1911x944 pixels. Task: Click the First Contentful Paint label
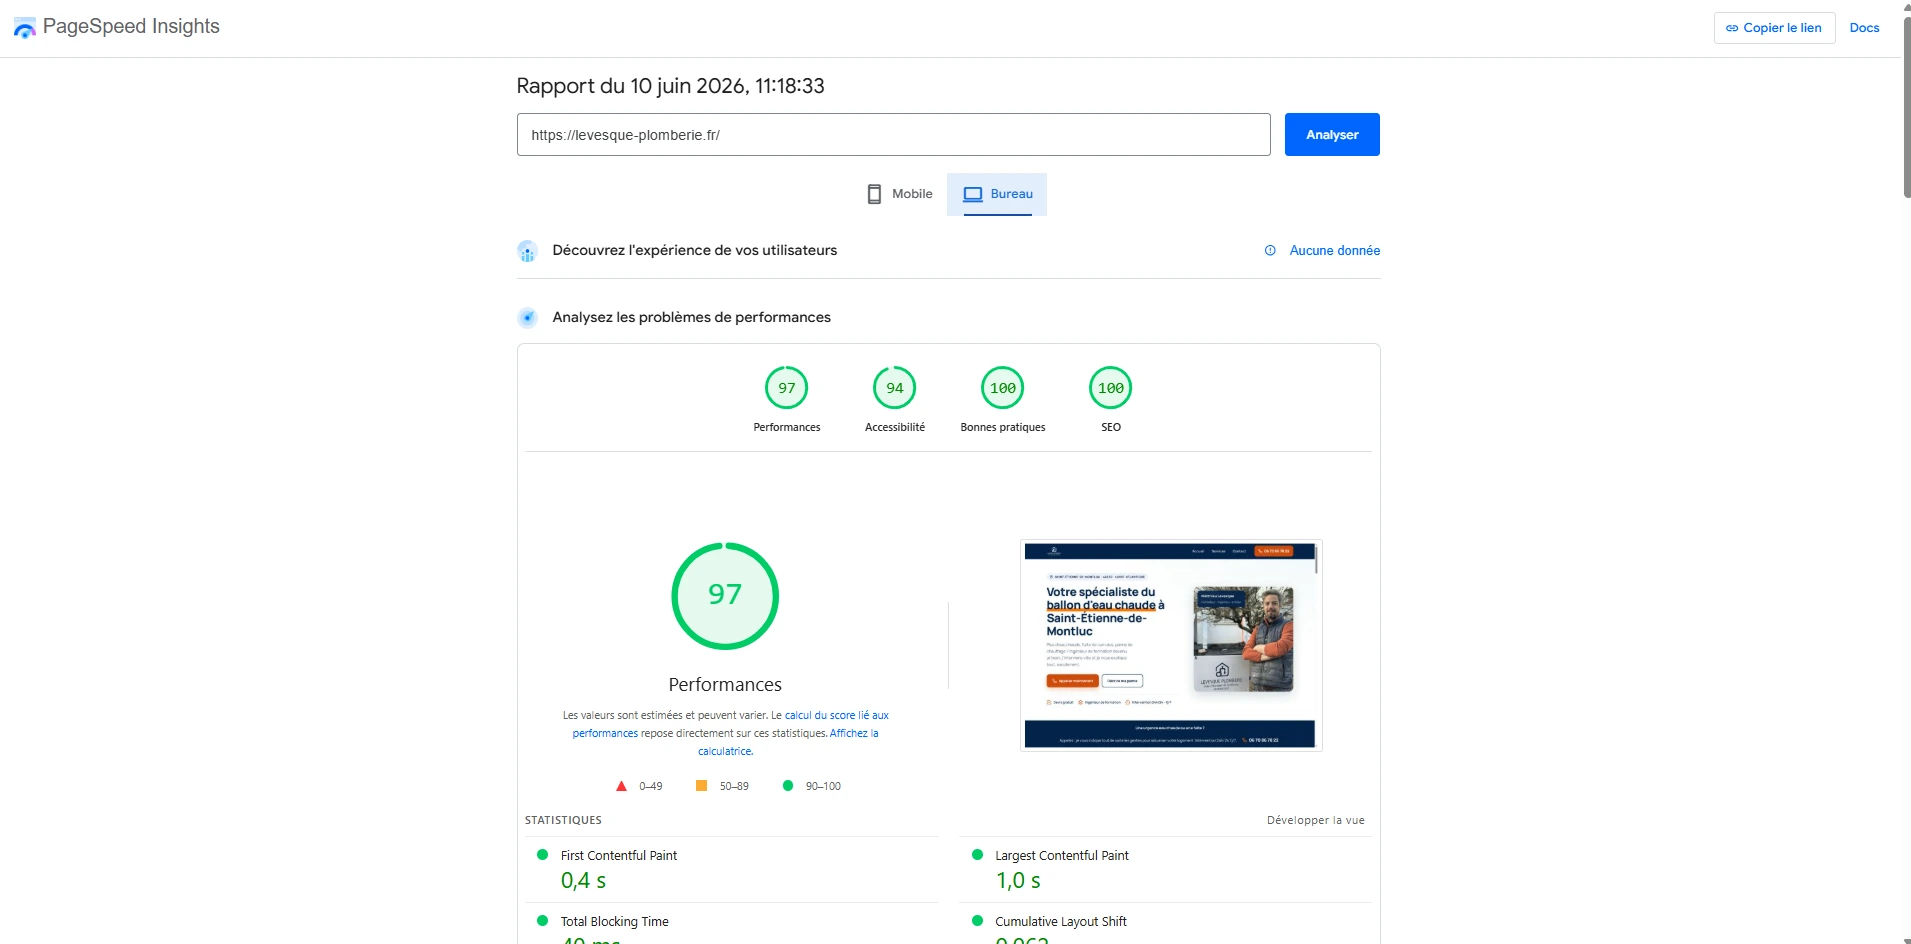point(619,856)
